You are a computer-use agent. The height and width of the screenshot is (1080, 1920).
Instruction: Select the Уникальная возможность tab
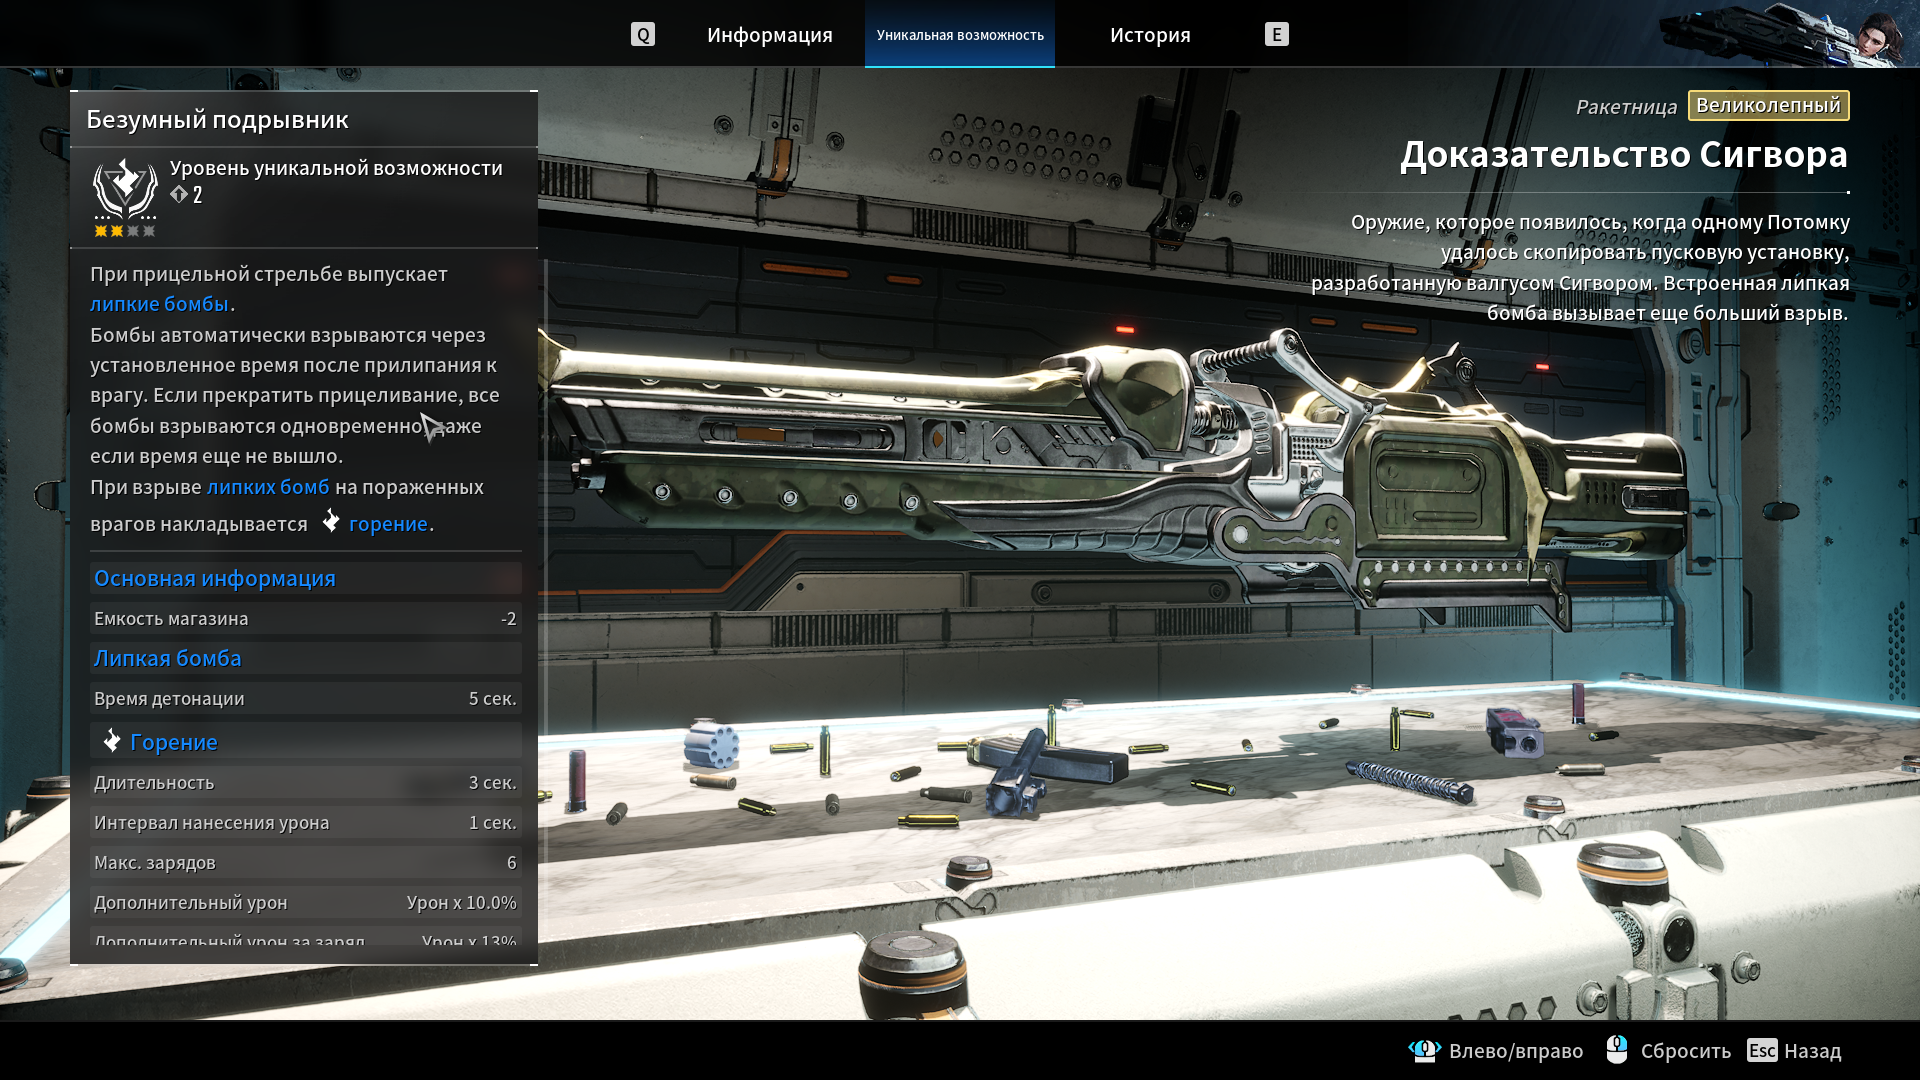(960, 35)
